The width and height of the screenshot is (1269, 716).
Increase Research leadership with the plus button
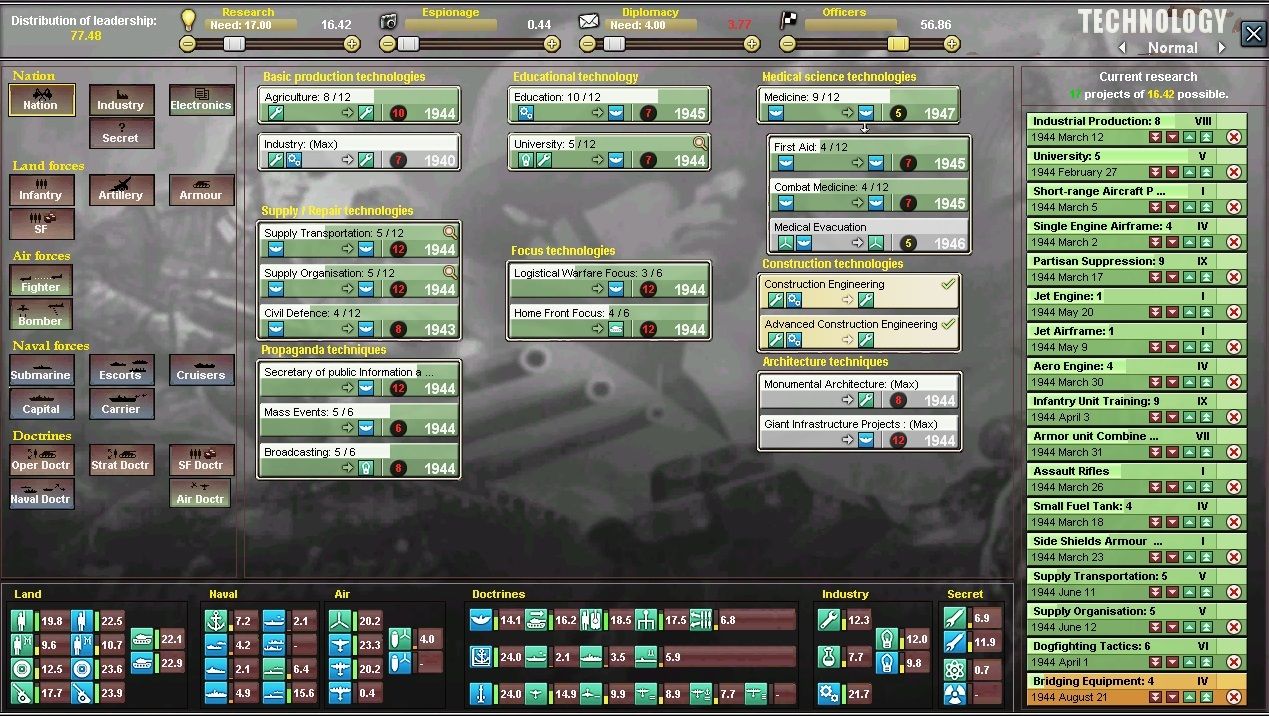tap(352, 44)
